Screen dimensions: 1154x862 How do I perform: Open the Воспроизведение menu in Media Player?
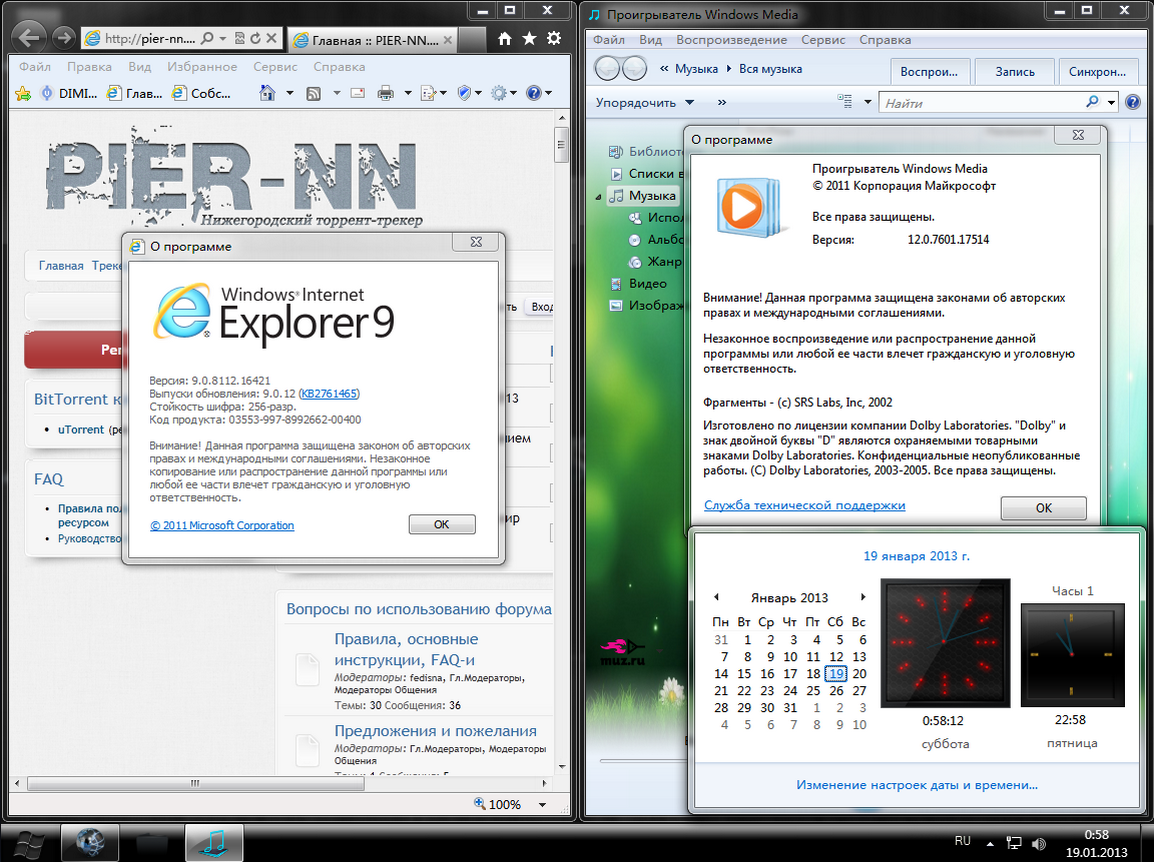tap(732, 40)
